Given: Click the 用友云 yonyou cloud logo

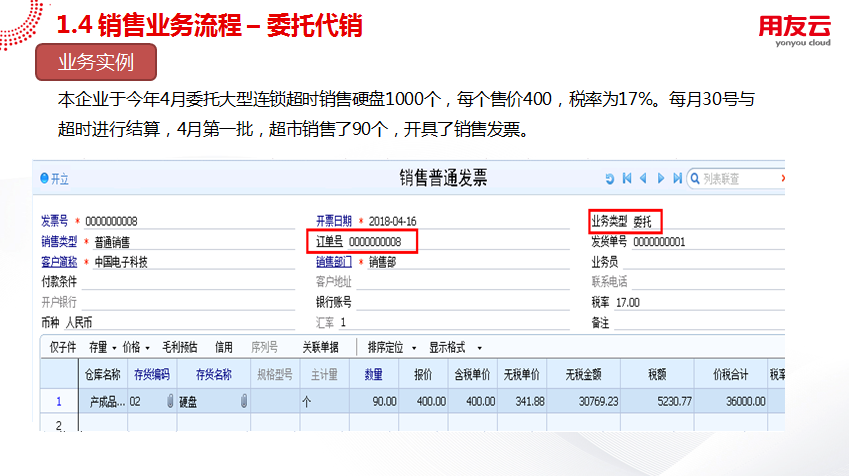Looking at the screenshot, I should coord(794,31).
